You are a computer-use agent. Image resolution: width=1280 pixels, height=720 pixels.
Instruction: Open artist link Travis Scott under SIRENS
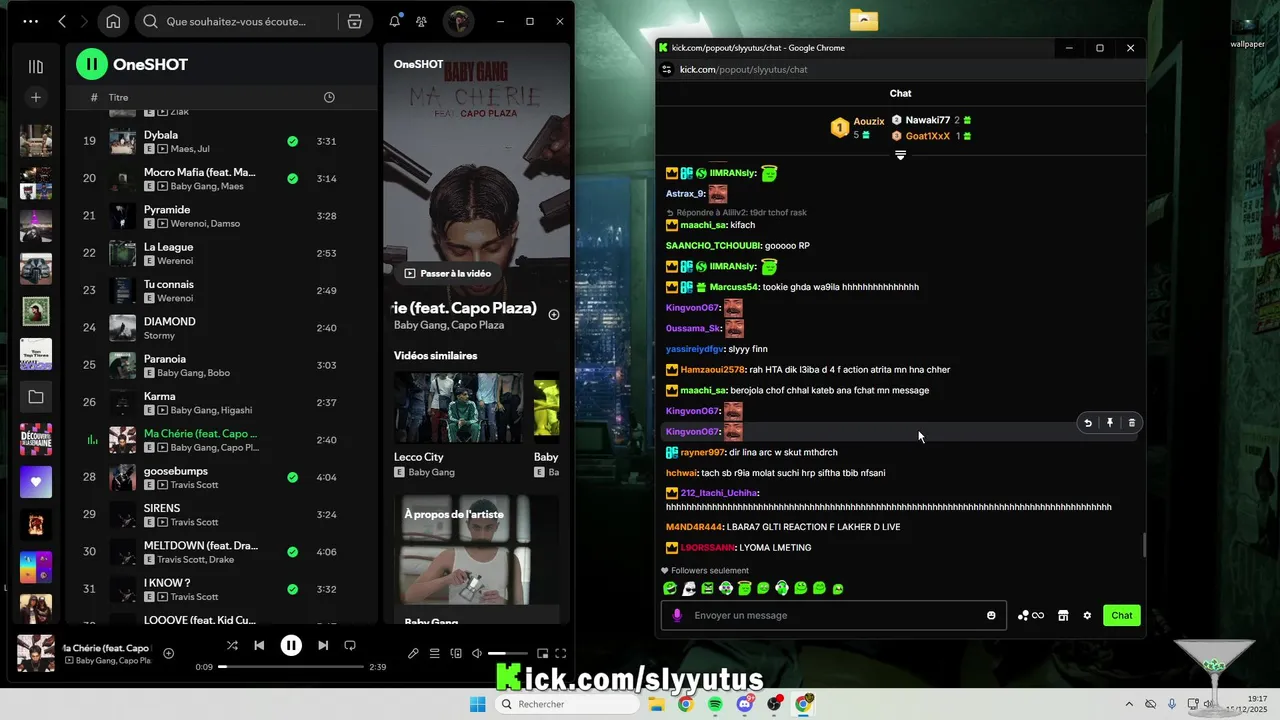[194, 522]
